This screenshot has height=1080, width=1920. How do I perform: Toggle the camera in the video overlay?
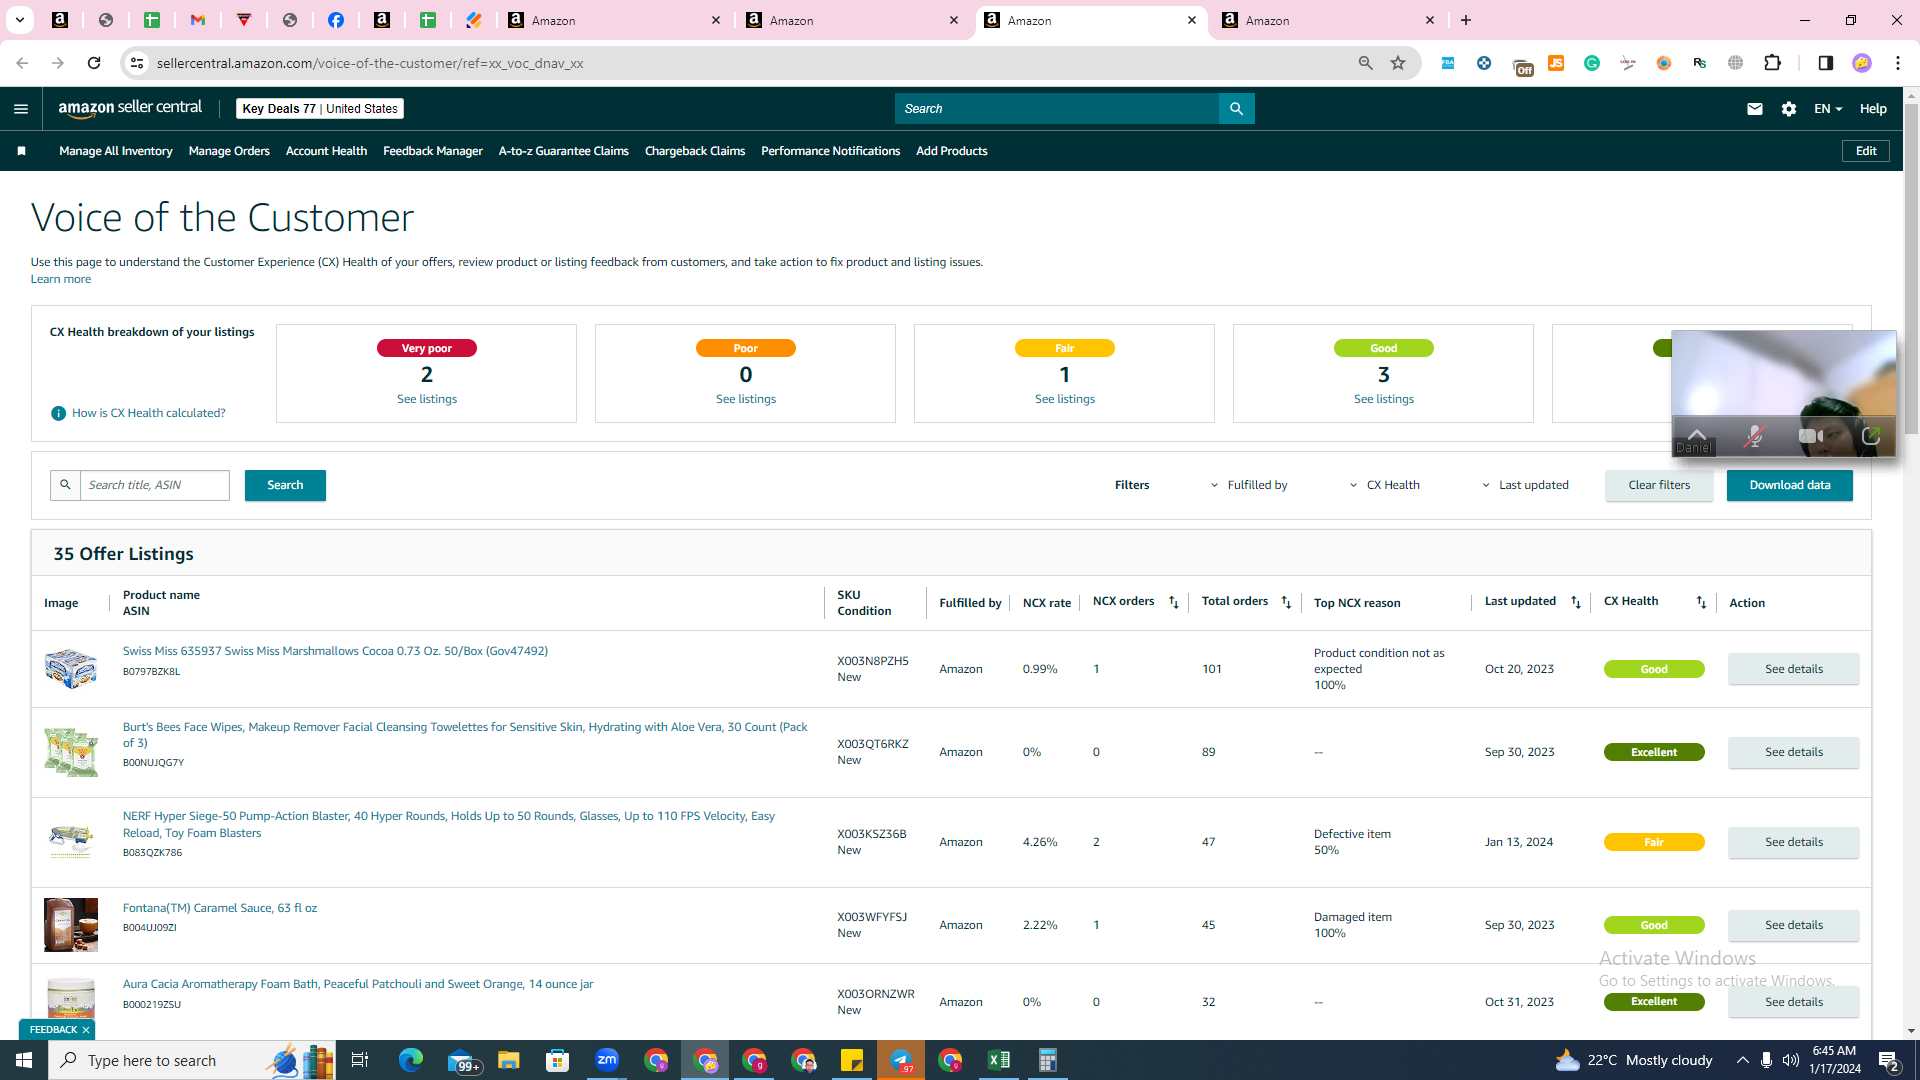coord(1811,436)
